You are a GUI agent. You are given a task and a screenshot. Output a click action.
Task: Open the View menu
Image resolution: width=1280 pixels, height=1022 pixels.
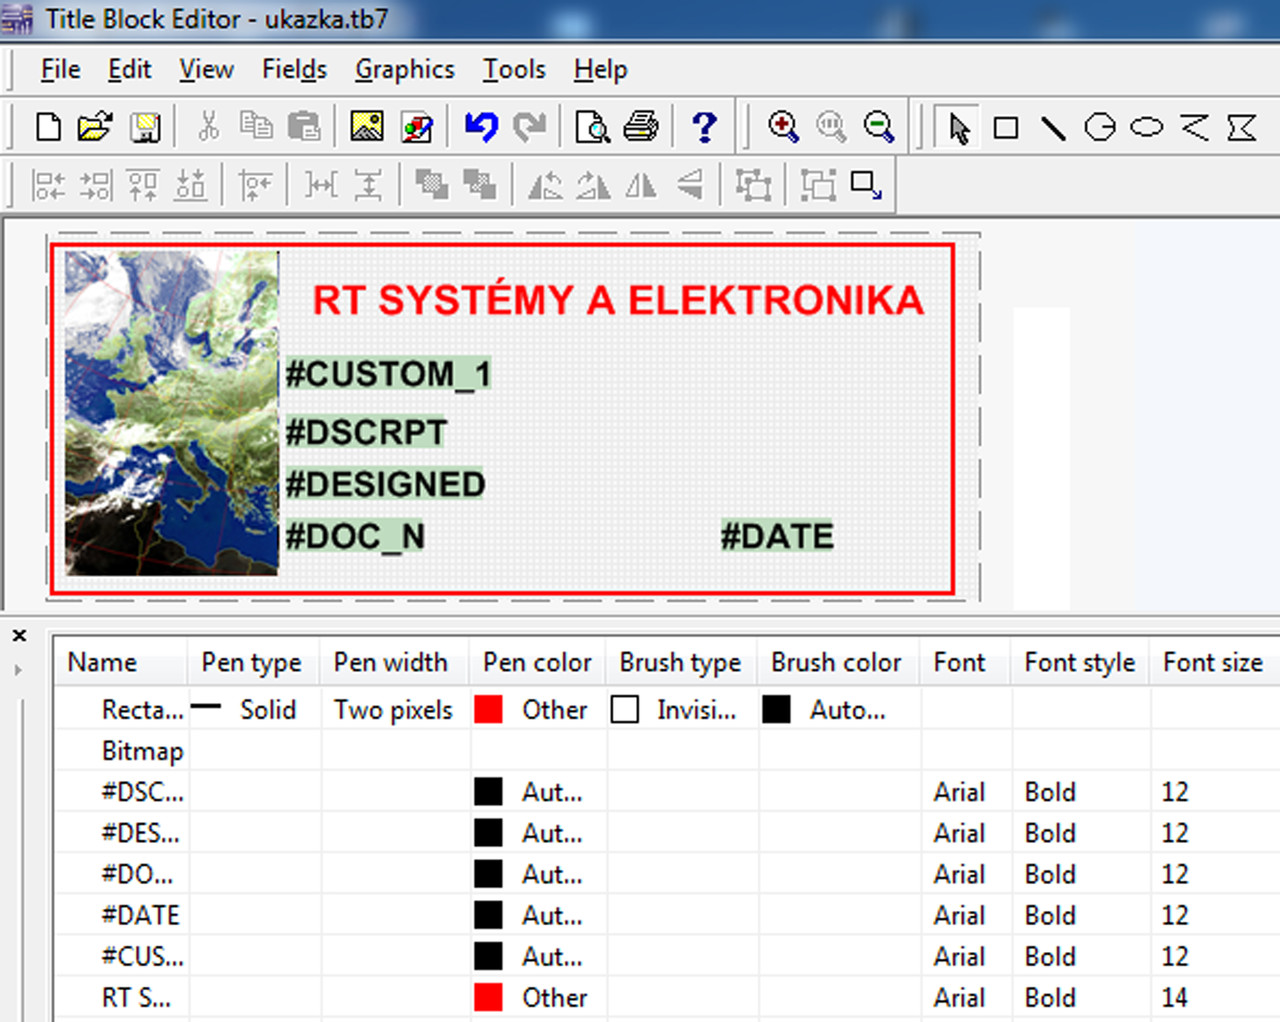(x=206, y=69)
